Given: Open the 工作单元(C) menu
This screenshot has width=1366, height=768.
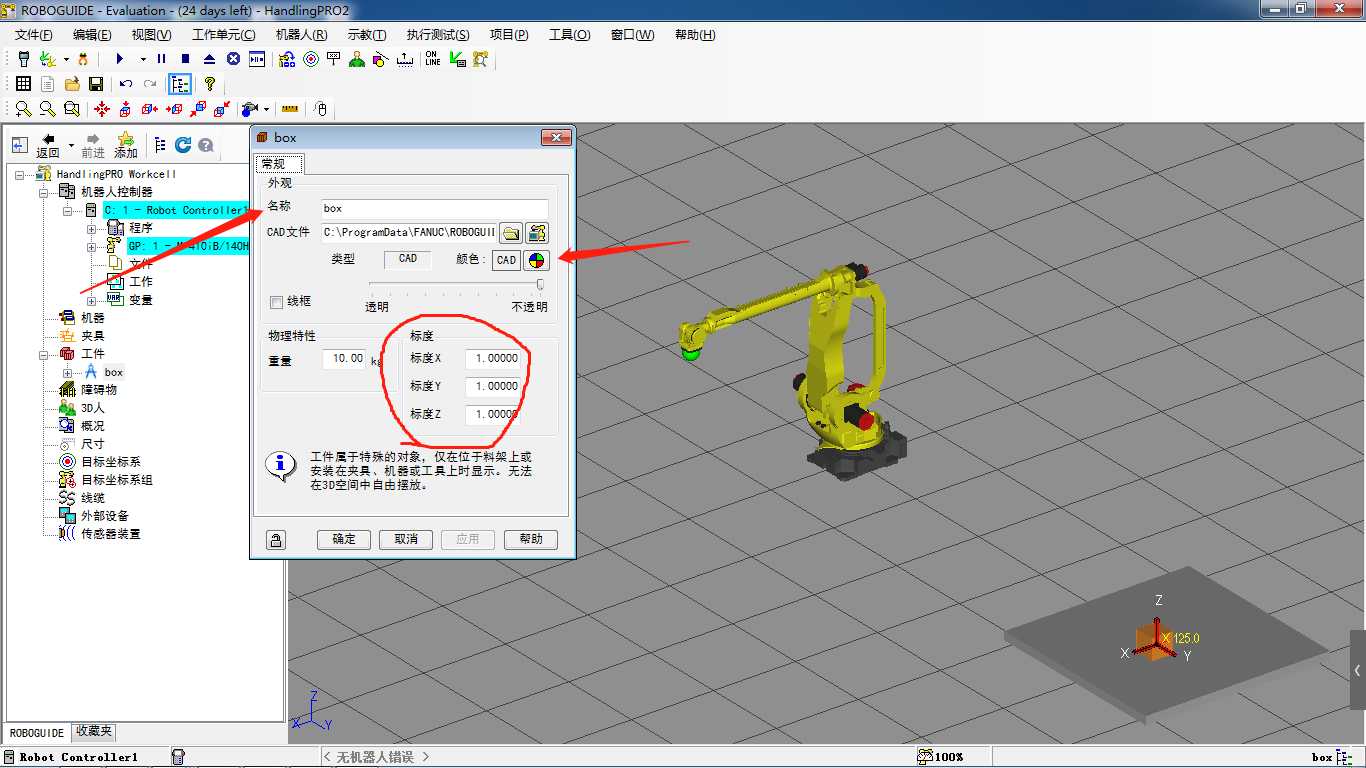Looking at the screenshot, I should (x=224, y=35).
